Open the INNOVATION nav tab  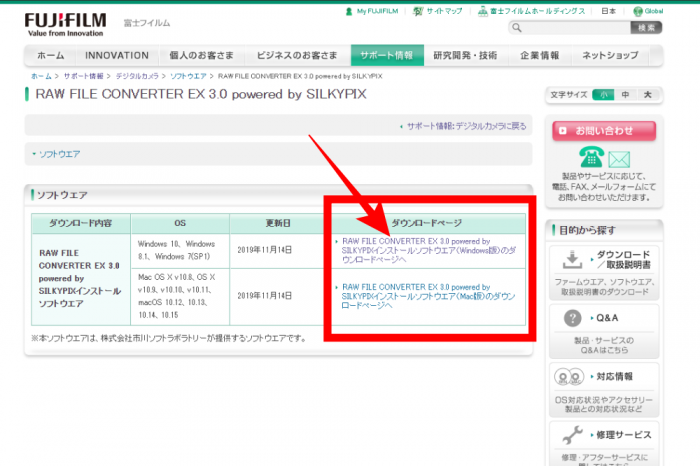coord(117,55)
